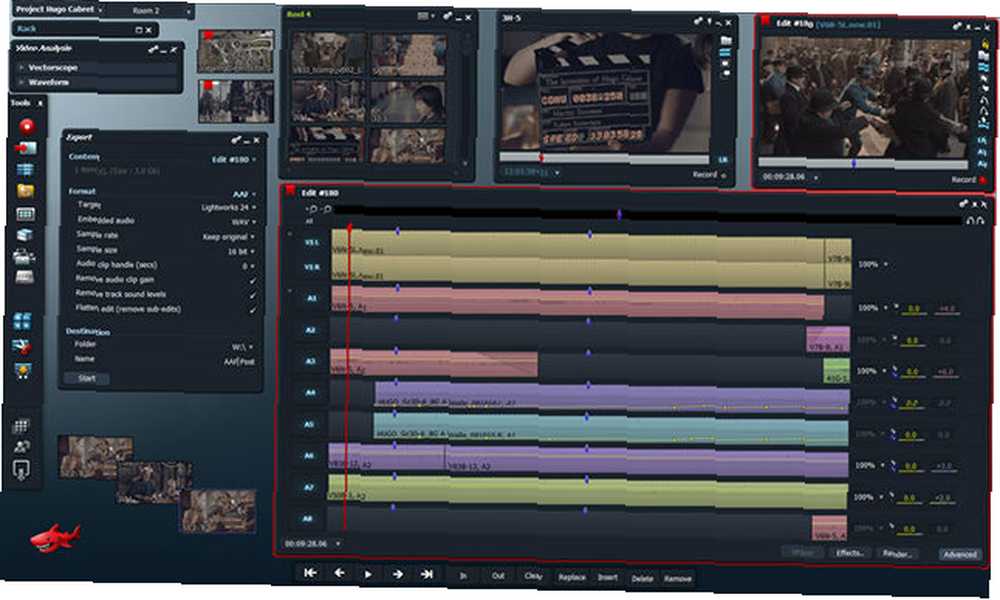Click the Insert button
This screenshot has width=1000, height=600.
click(x=608, y=578)
